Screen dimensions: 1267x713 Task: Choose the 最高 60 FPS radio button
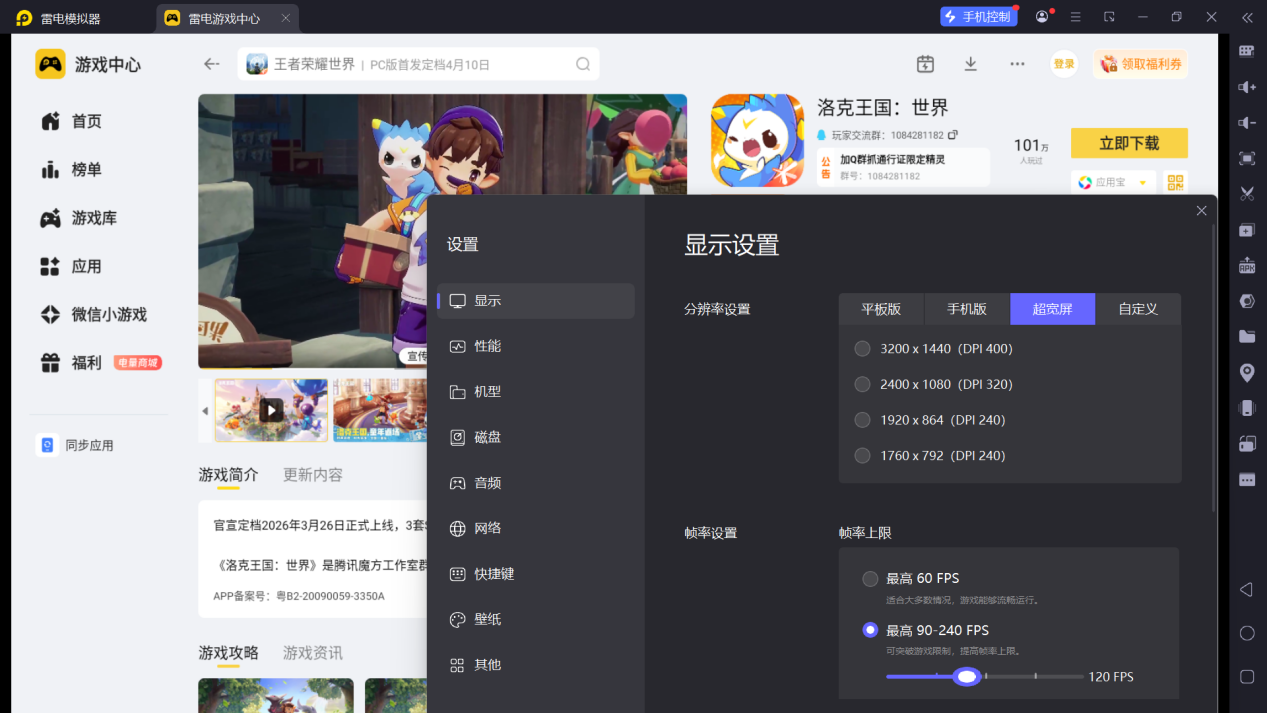(870, 579)
